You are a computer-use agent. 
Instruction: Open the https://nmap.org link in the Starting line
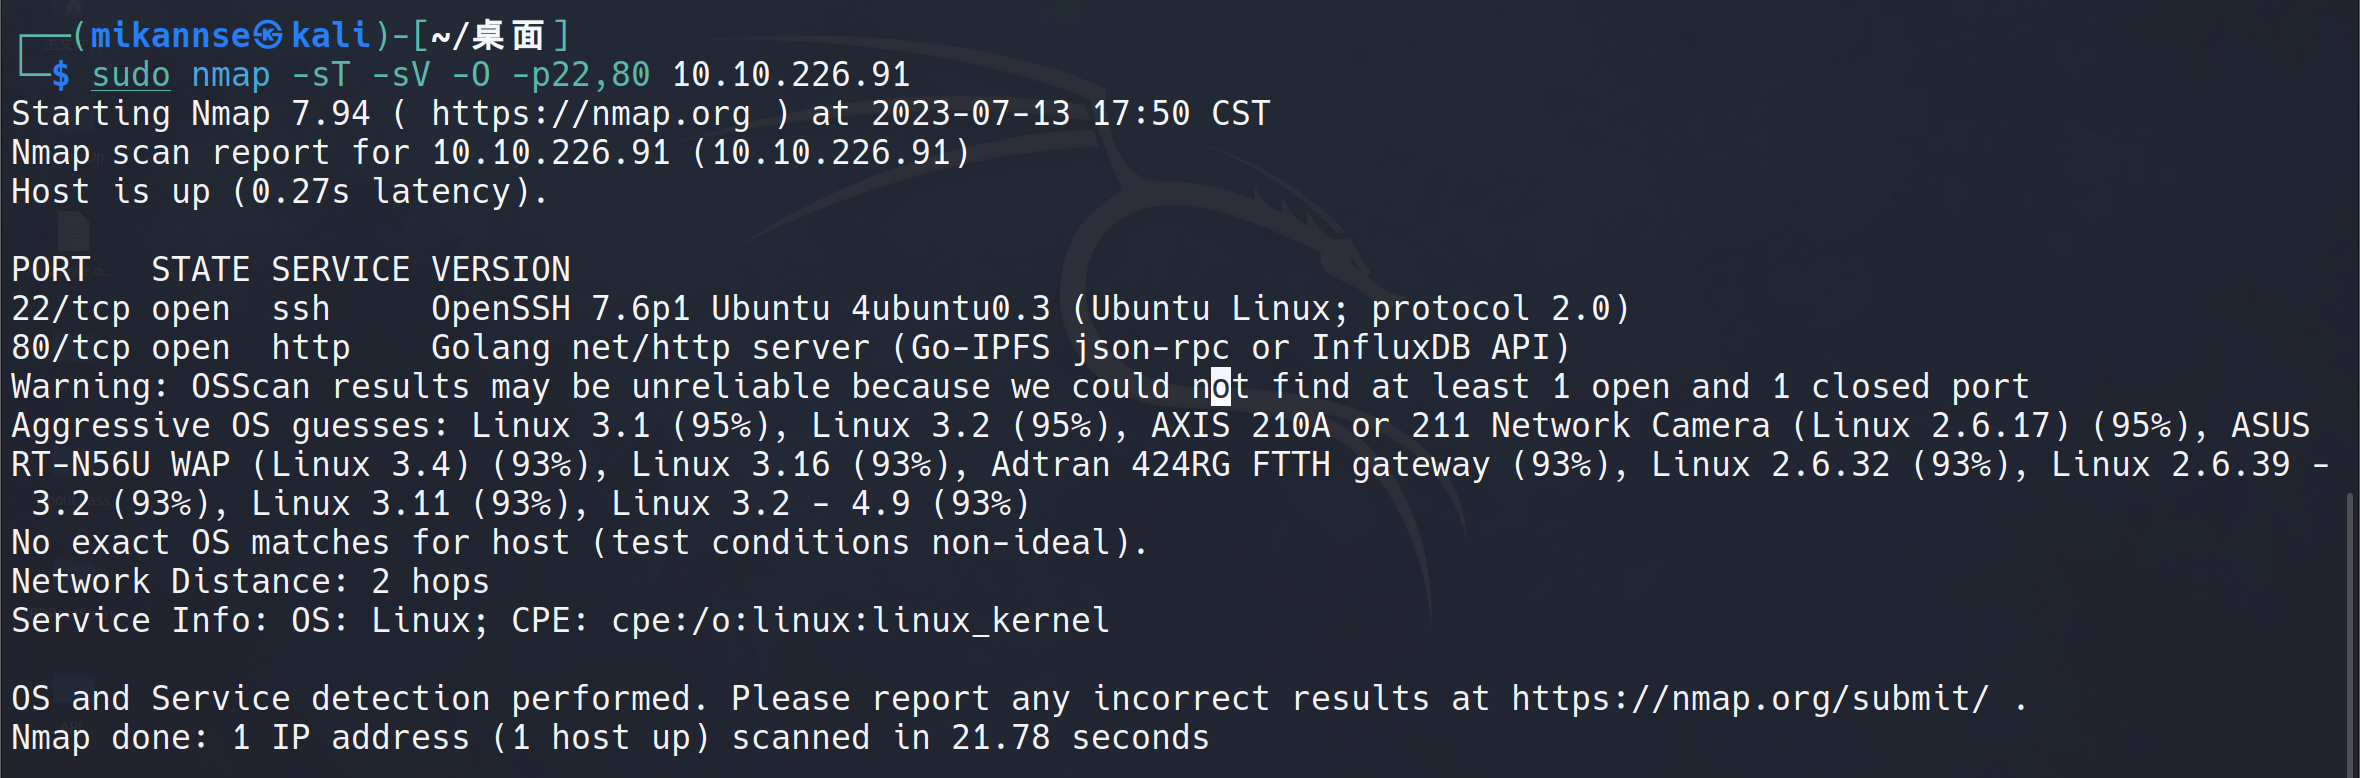click(590, 114)
